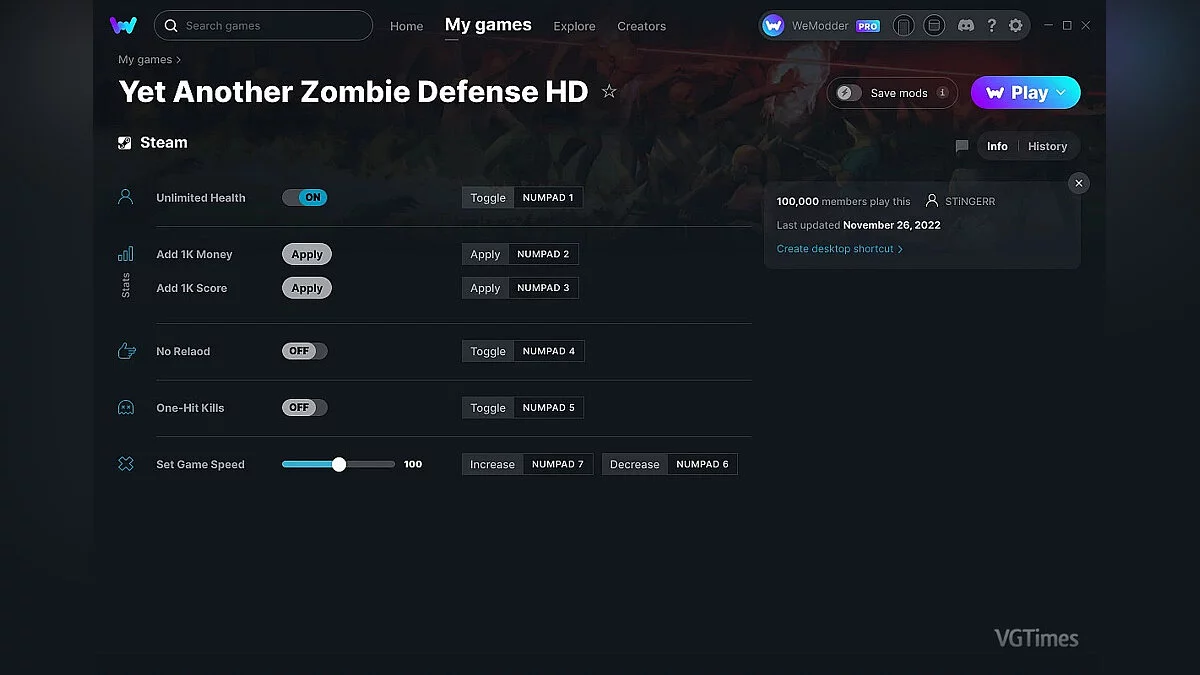Change the NUMPAD 2 hotkey binding
1200x675 pixels.
(543, 254)
